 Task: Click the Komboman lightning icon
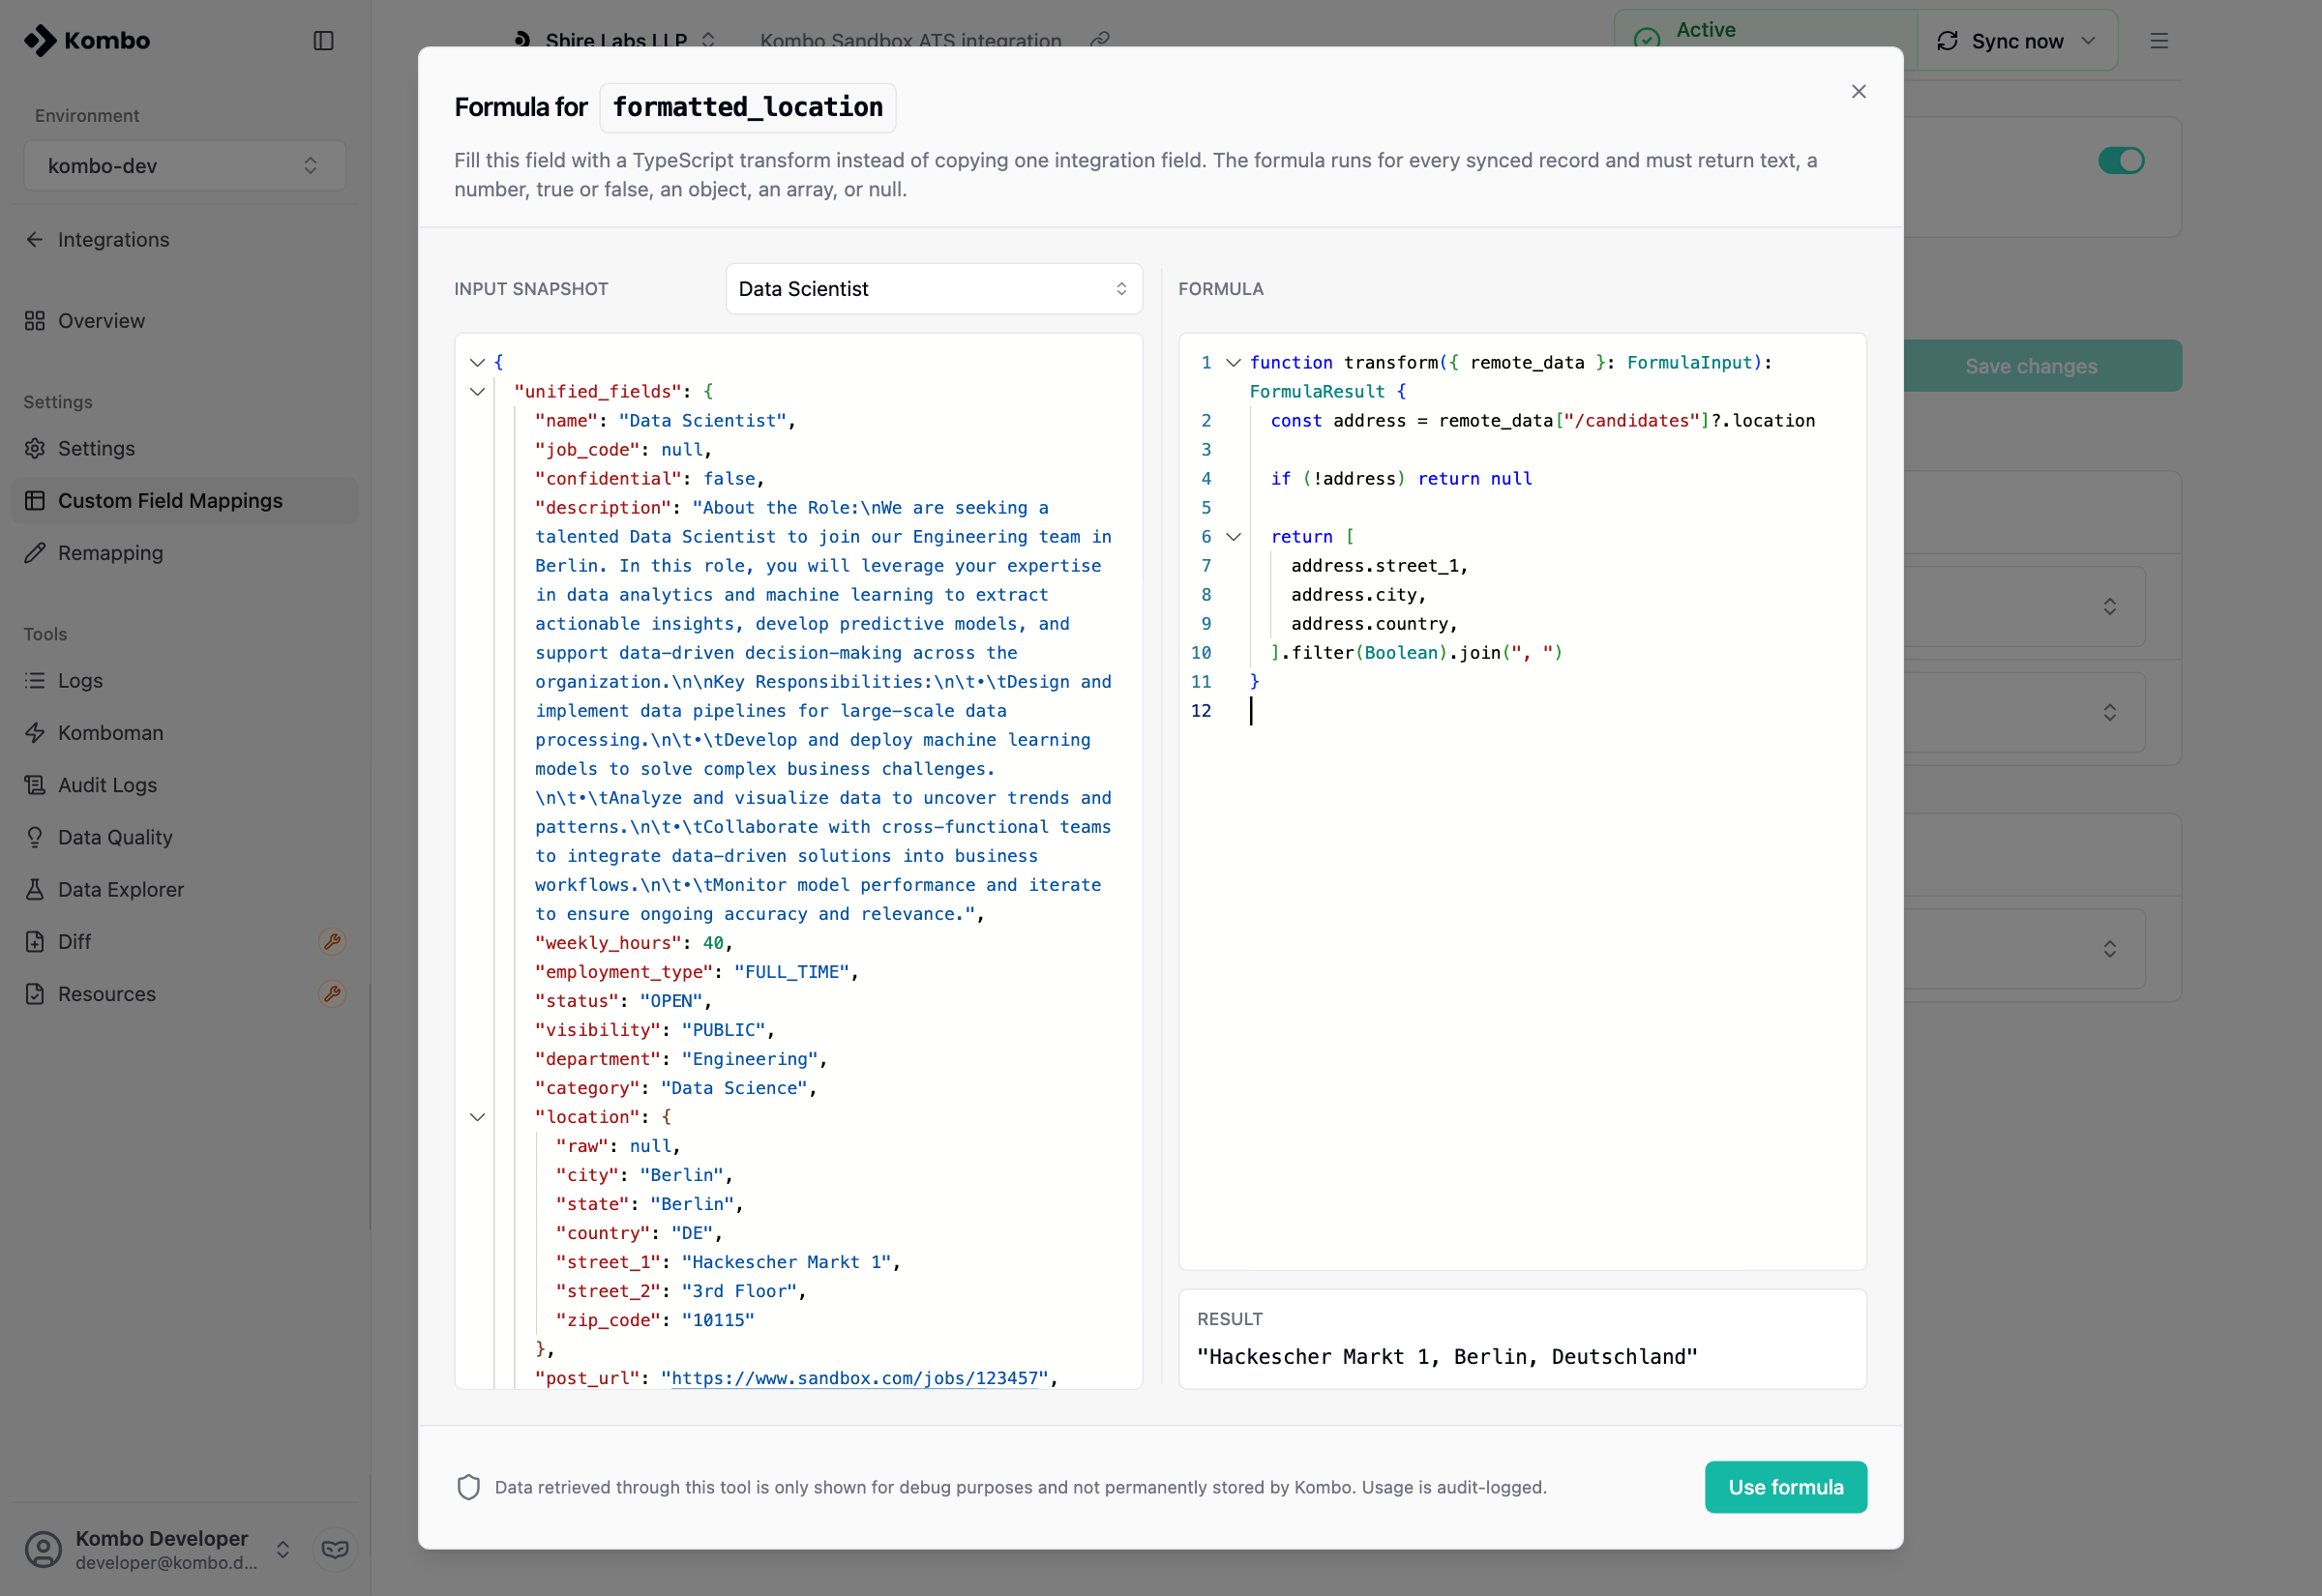[x=35, y=732]
